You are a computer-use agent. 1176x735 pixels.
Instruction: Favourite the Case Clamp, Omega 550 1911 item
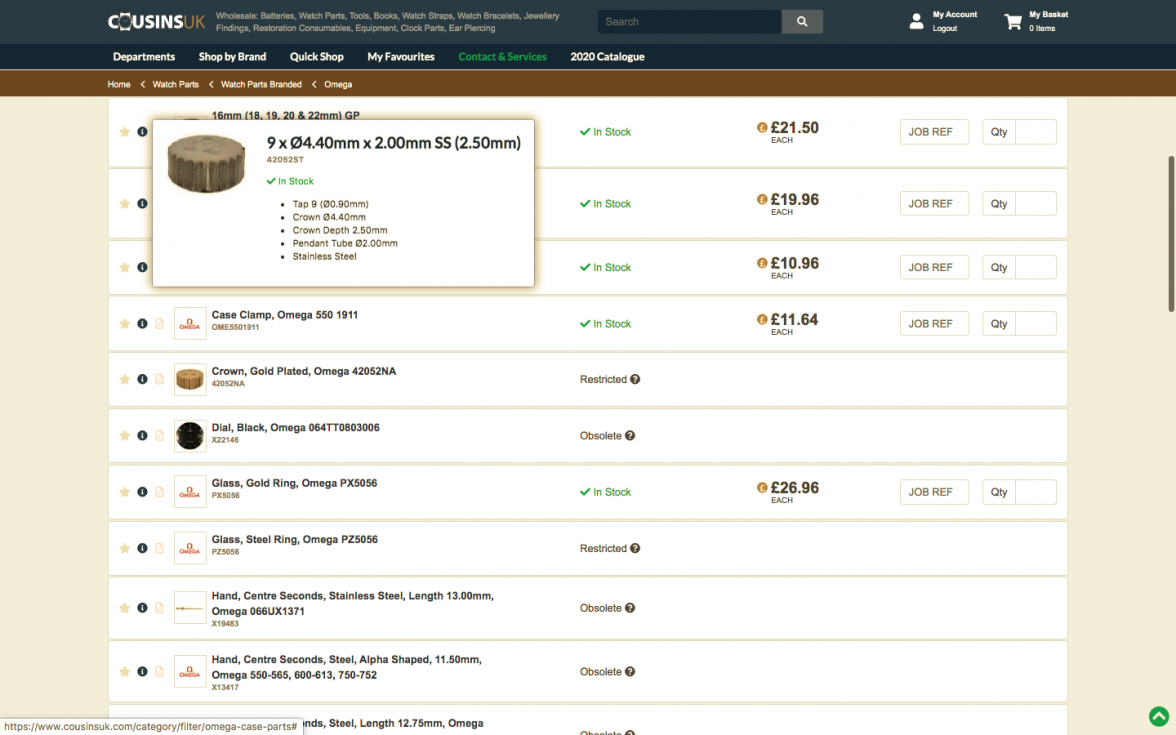click(x=124, y=323)
